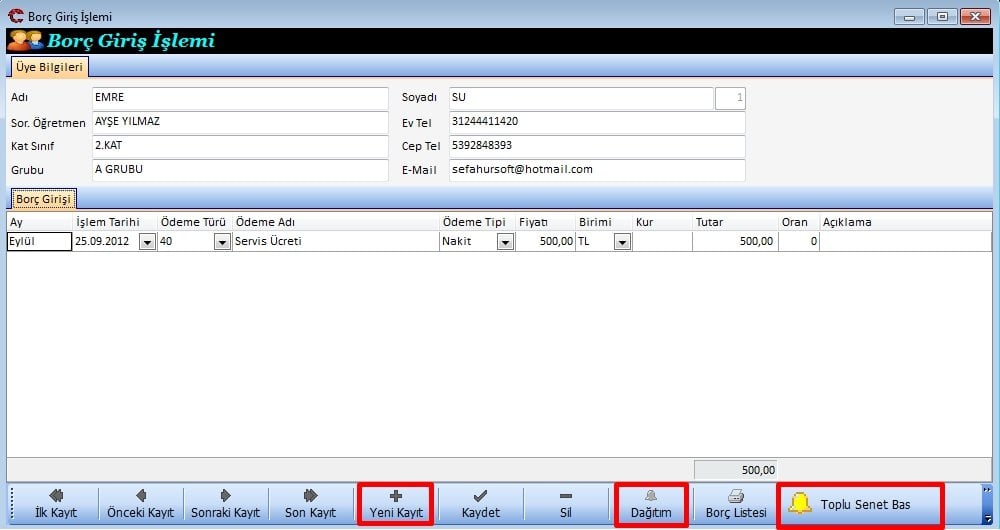Delete the record with Sil button
Image resolution: width=1000 pixels, height=530 pixels.
(x=565, y=504)
